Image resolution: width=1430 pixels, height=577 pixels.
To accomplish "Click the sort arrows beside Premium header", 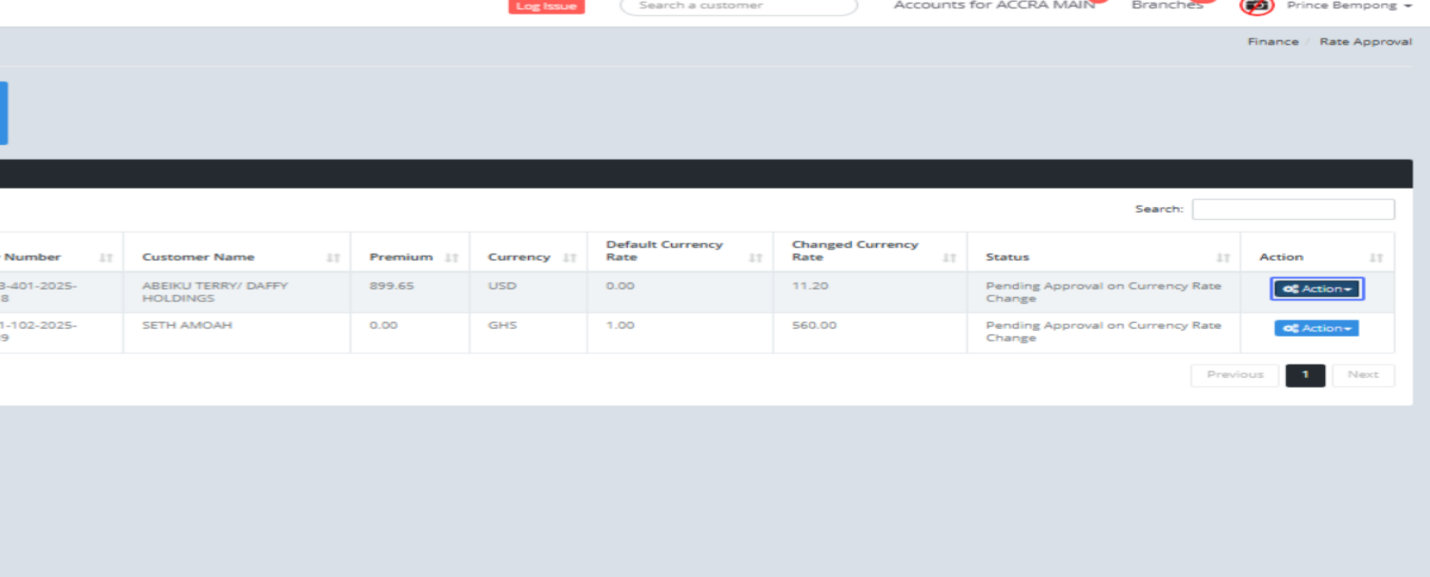I will 452,258.
